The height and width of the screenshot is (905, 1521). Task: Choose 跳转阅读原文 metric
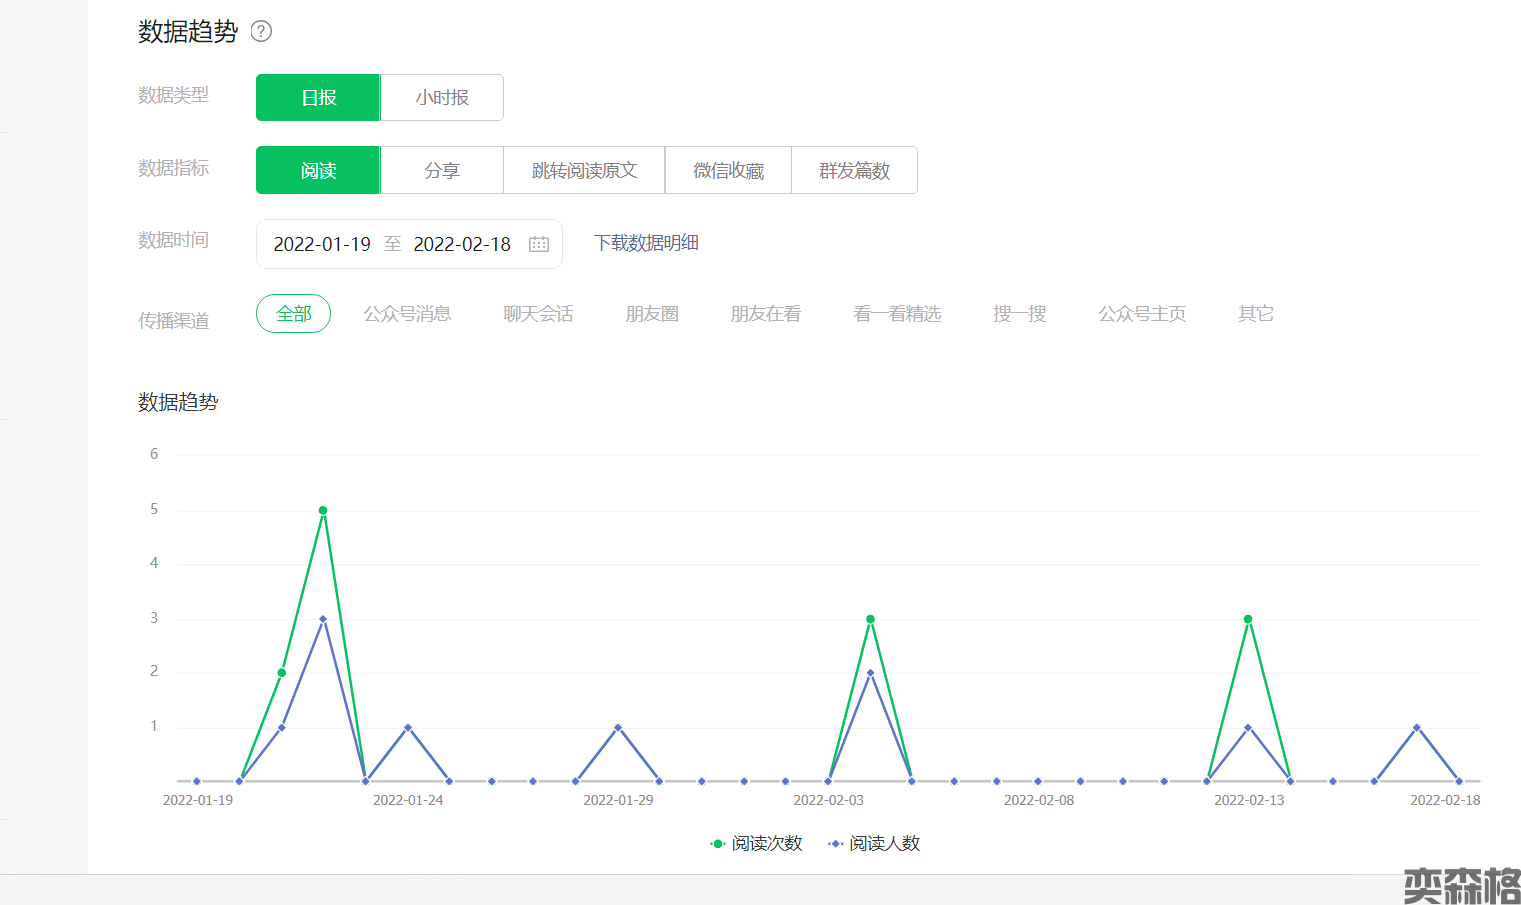point(584,170)
